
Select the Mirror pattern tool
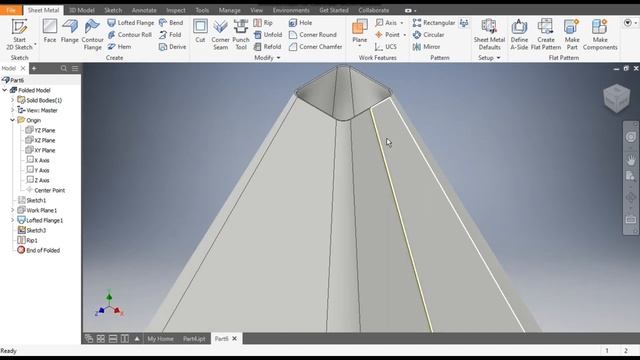(x=427, y=47)
